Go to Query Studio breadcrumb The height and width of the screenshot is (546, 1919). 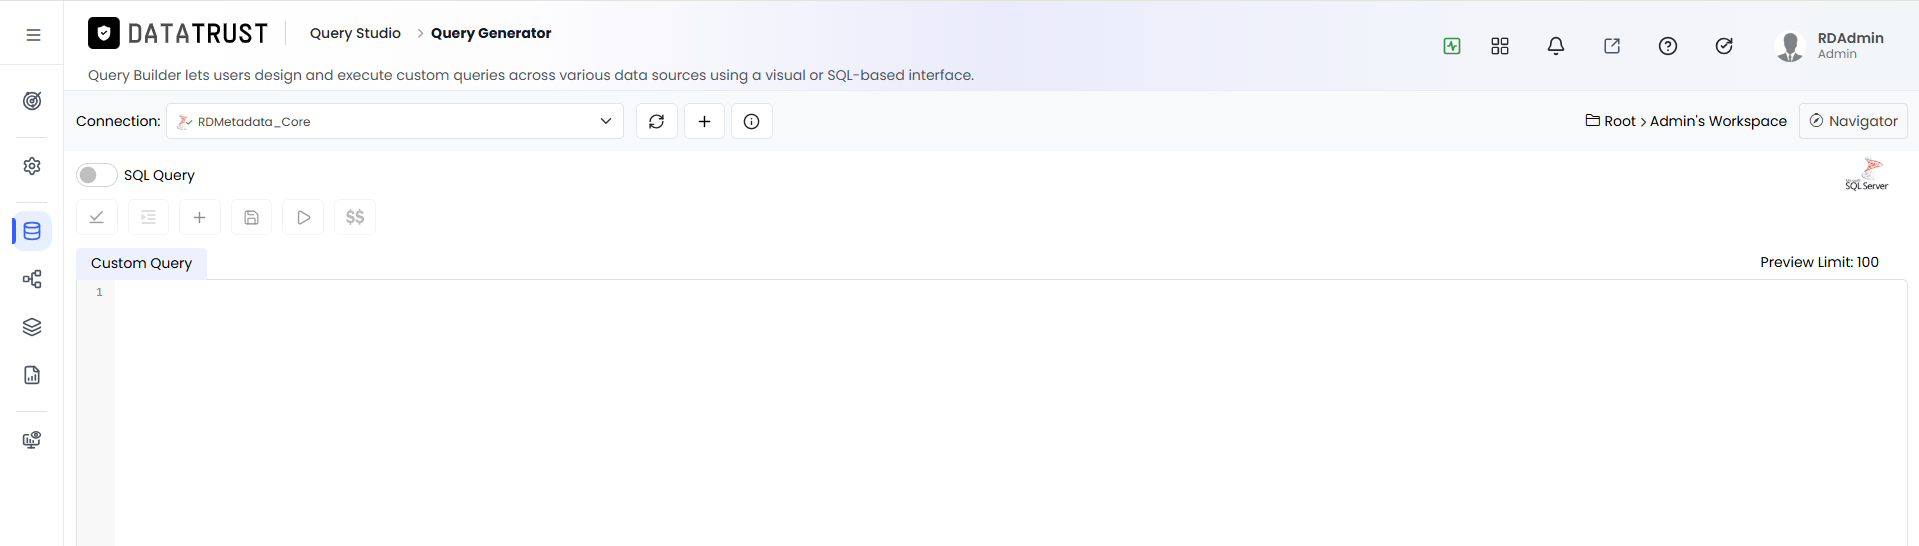(x=355, y=33)
